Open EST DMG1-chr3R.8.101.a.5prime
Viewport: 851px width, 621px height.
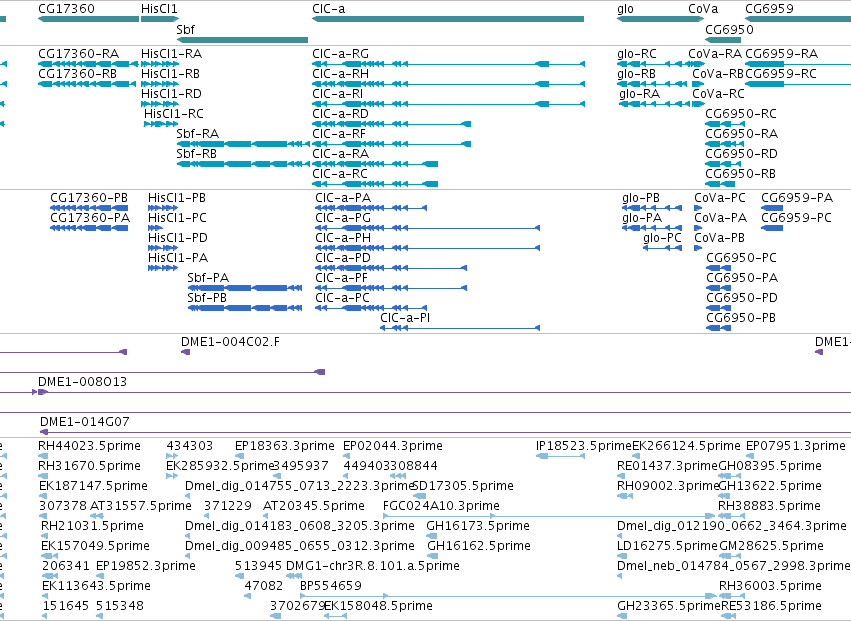(372, 566)
